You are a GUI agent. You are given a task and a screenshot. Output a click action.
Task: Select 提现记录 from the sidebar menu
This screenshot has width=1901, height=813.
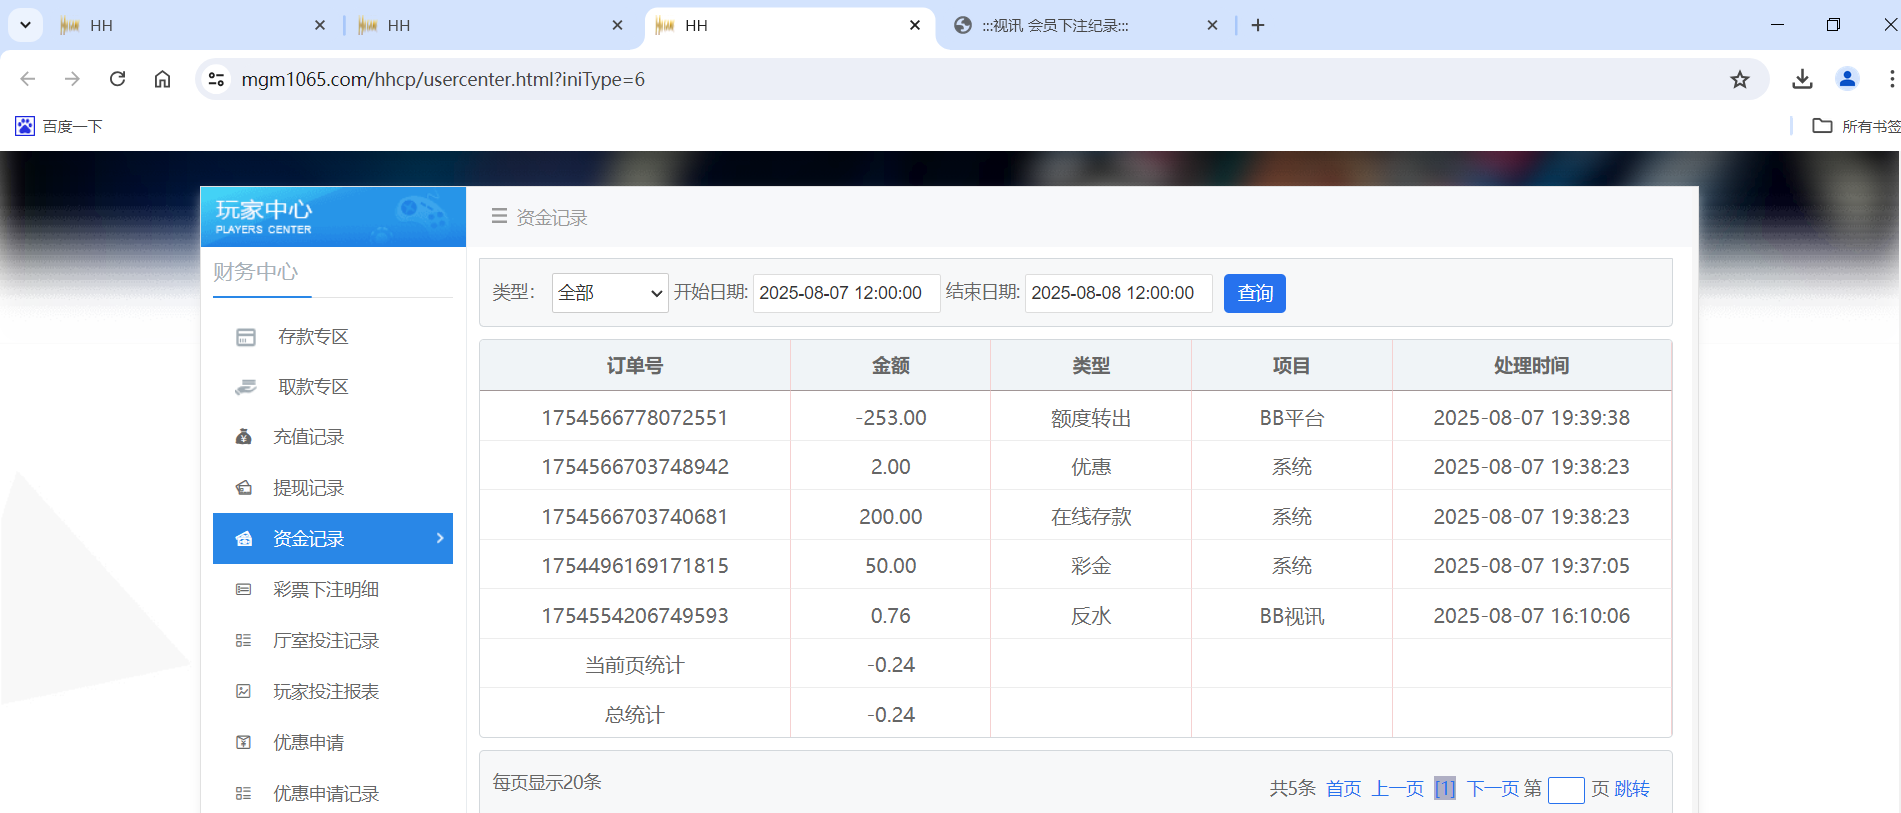[308, 488]
